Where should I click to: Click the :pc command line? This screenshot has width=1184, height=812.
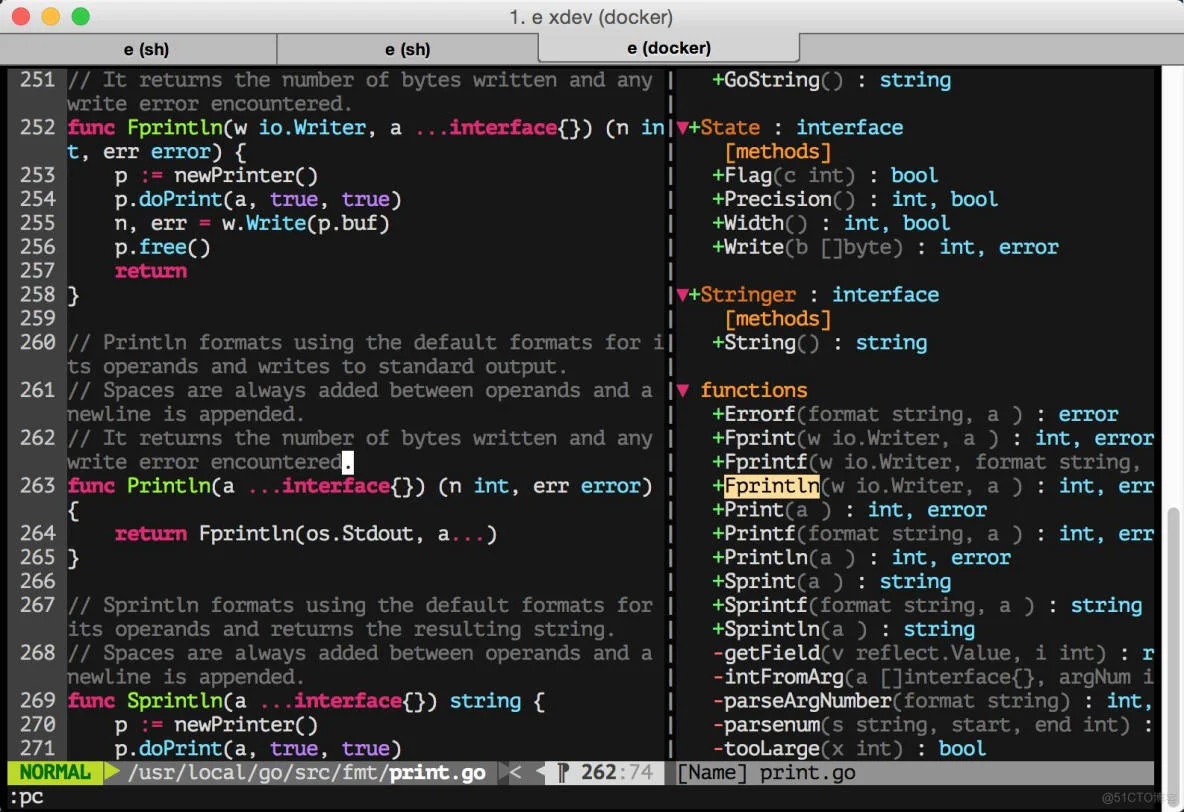click(x=26, y=797)
